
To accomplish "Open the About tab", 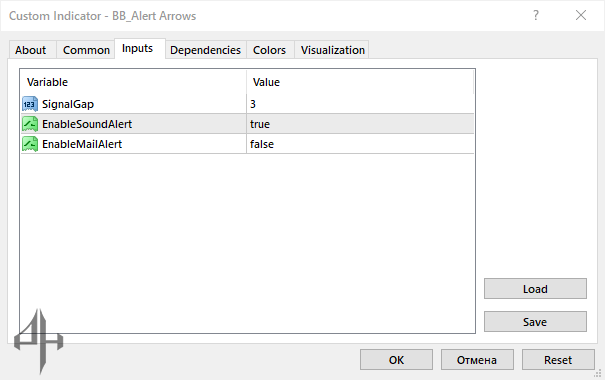I will click(30, 50).
